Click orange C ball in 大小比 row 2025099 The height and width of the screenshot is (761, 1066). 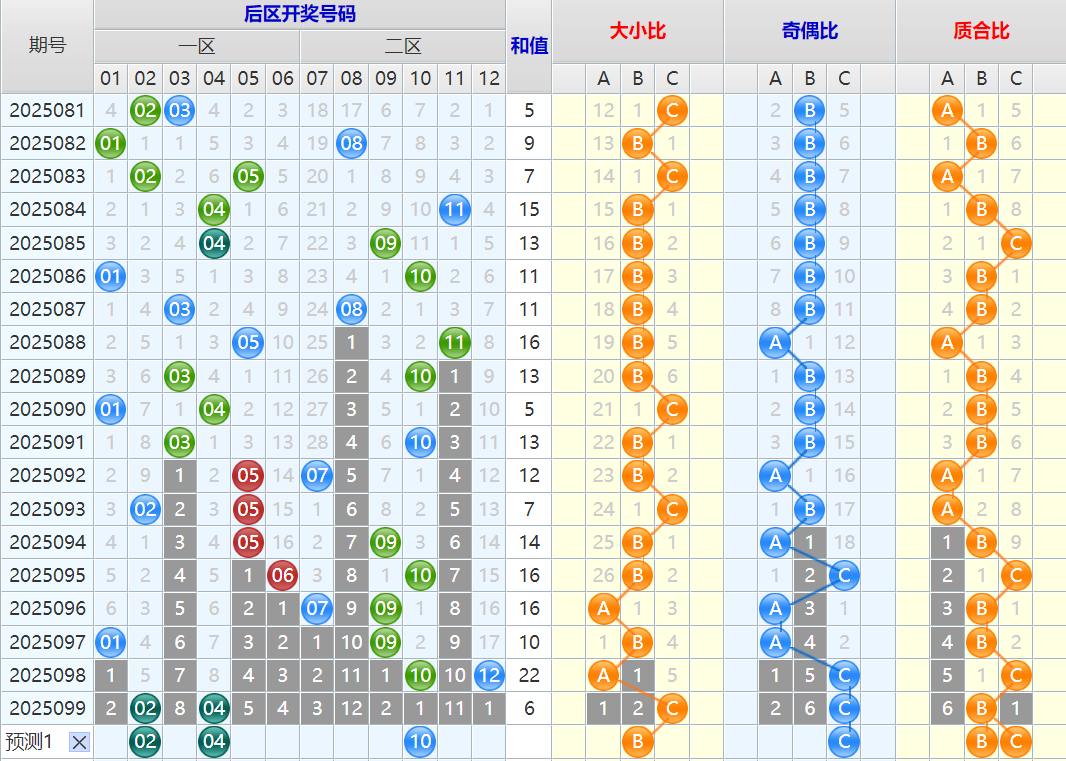click(x=672, y=709)
